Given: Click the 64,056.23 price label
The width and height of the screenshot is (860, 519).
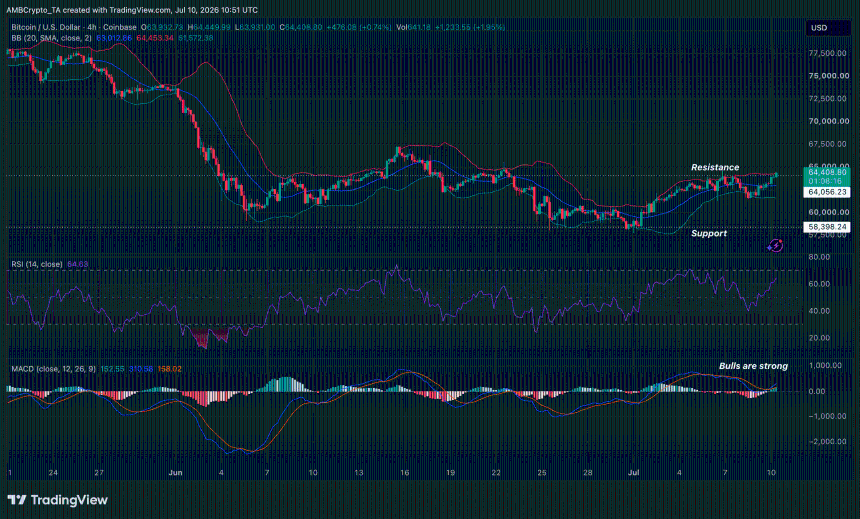Looking at the screenshot, I should 827,192.
